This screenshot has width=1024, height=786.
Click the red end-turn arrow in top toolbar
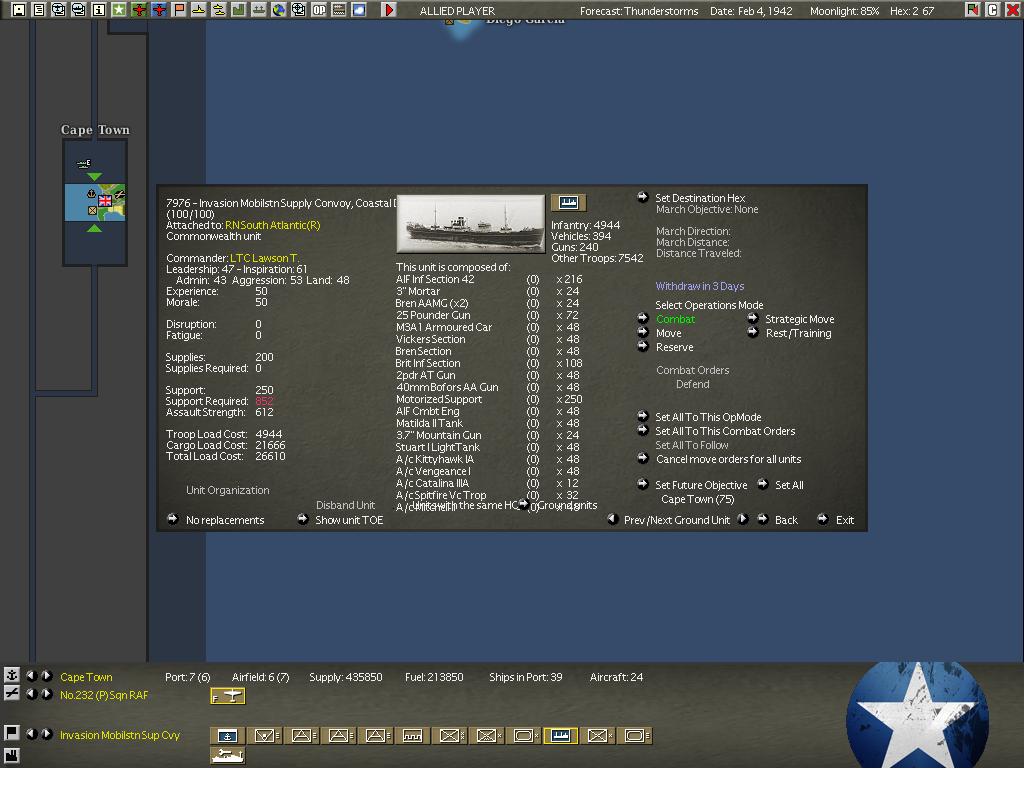[389, 10]
